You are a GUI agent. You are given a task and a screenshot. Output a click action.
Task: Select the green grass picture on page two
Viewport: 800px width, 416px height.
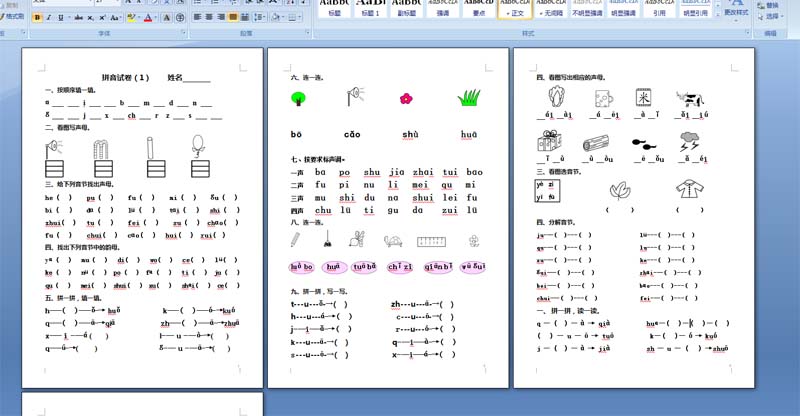tap(469, 97)
